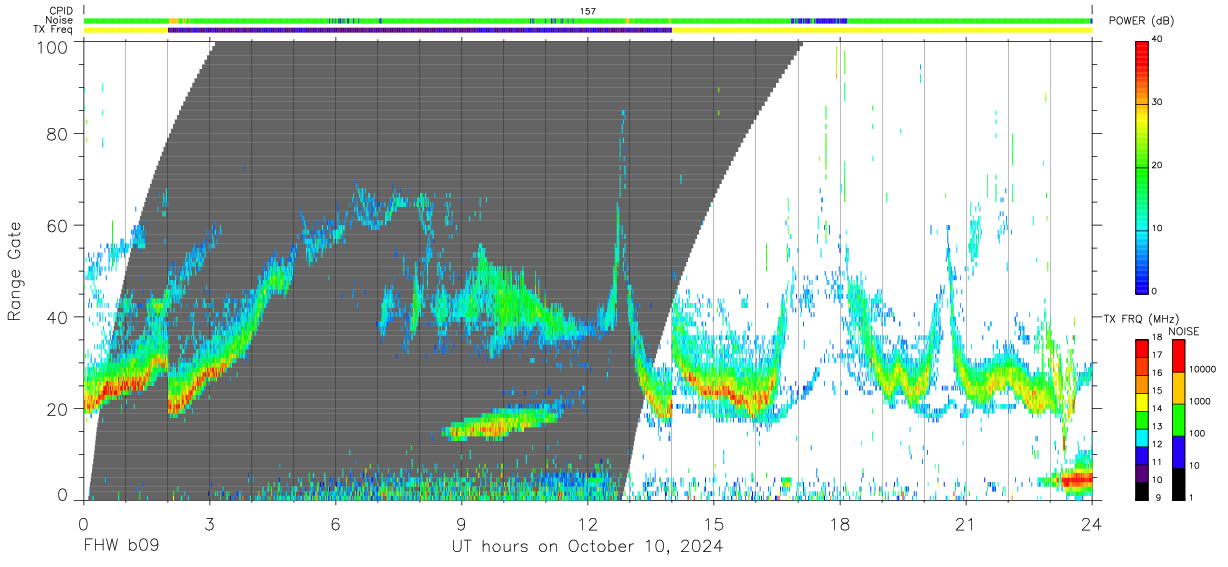1228x567 pixels.
Task: Click the 9 tick on the TX FRQ scale
Action: (1160, 497)
